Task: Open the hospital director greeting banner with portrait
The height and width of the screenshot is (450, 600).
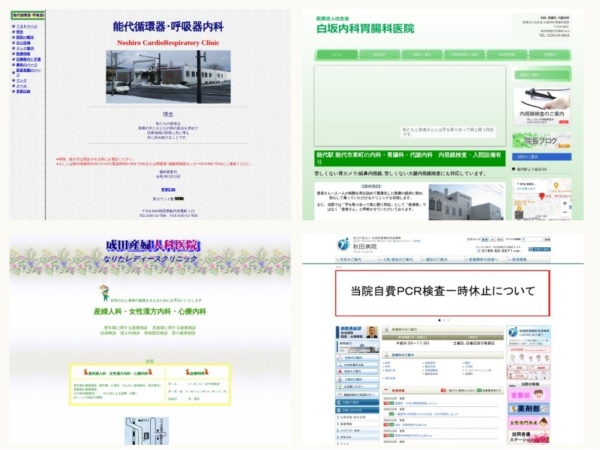Action: click(x=357, y=332)
